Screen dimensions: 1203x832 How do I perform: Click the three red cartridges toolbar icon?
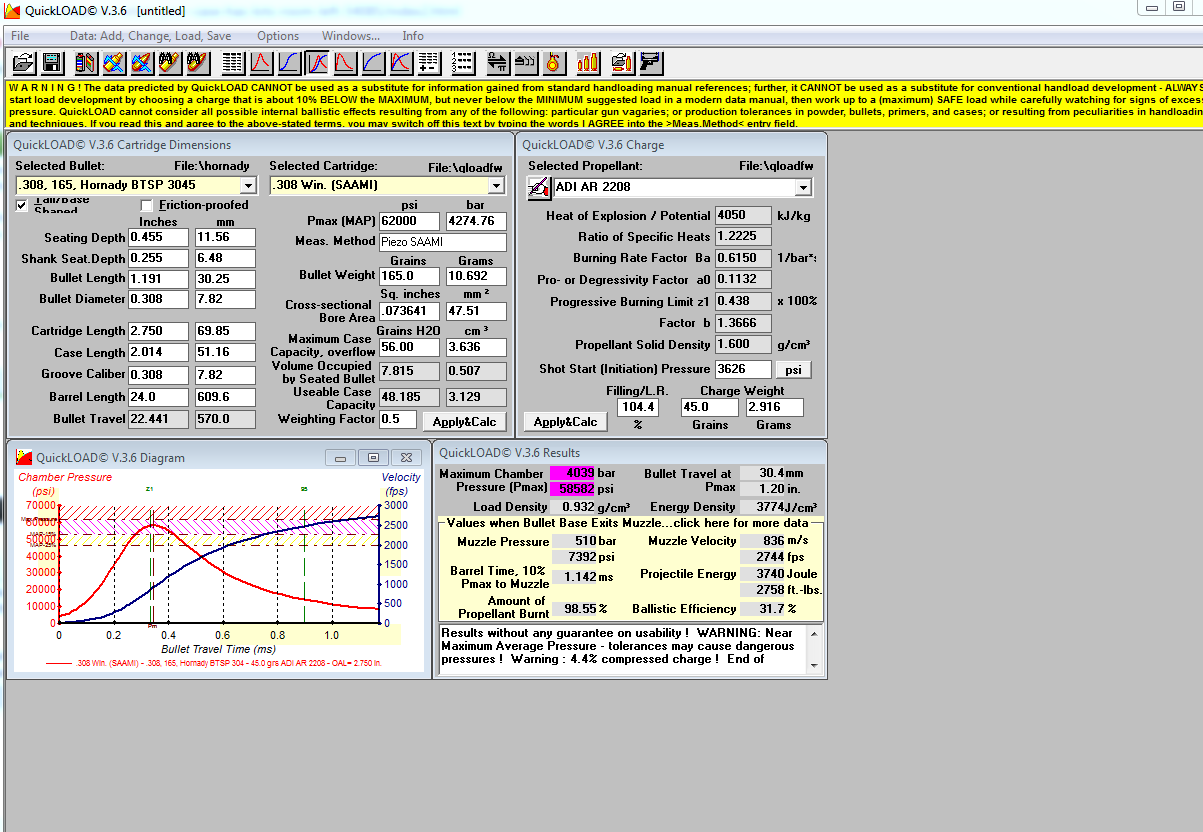[588, 63]
